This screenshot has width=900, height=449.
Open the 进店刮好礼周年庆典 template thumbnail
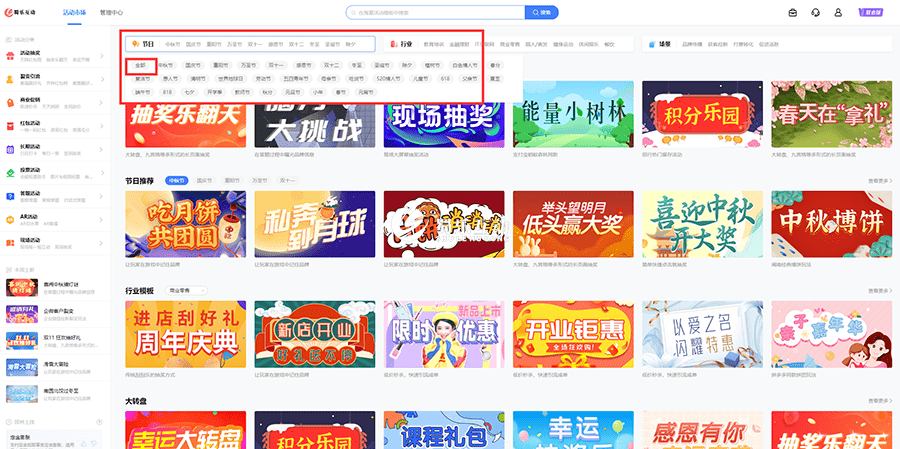(185, 334)
